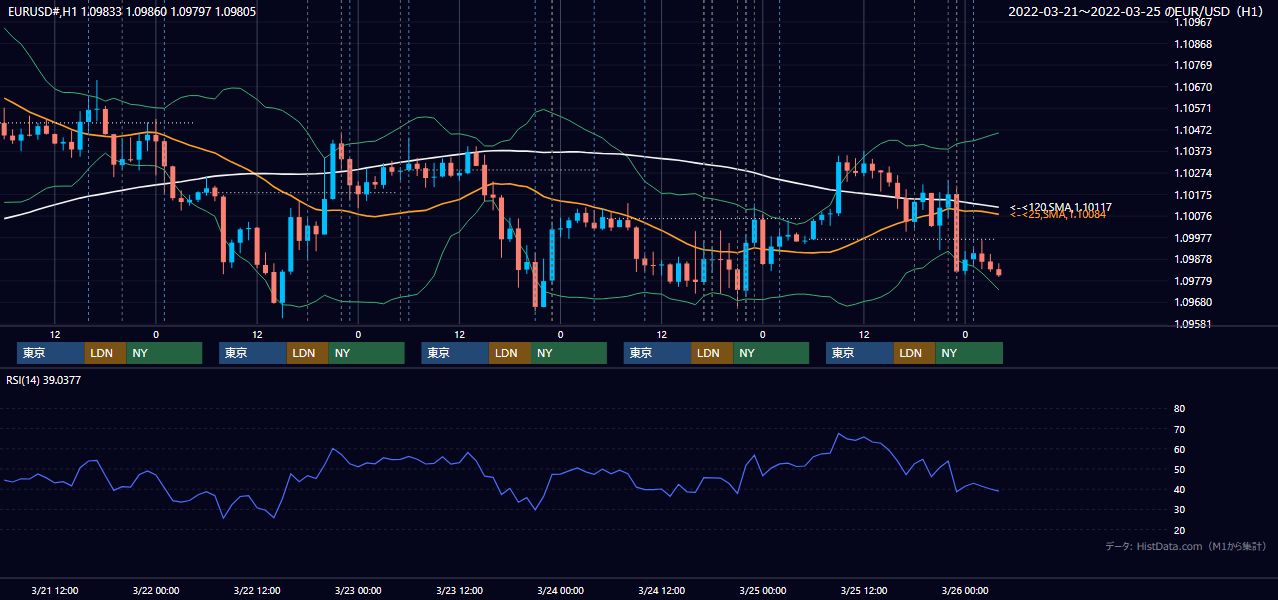Click the 3/24 12:00 date label
The width and height of the screenshot is (1278, 600).
click(661, 591)
